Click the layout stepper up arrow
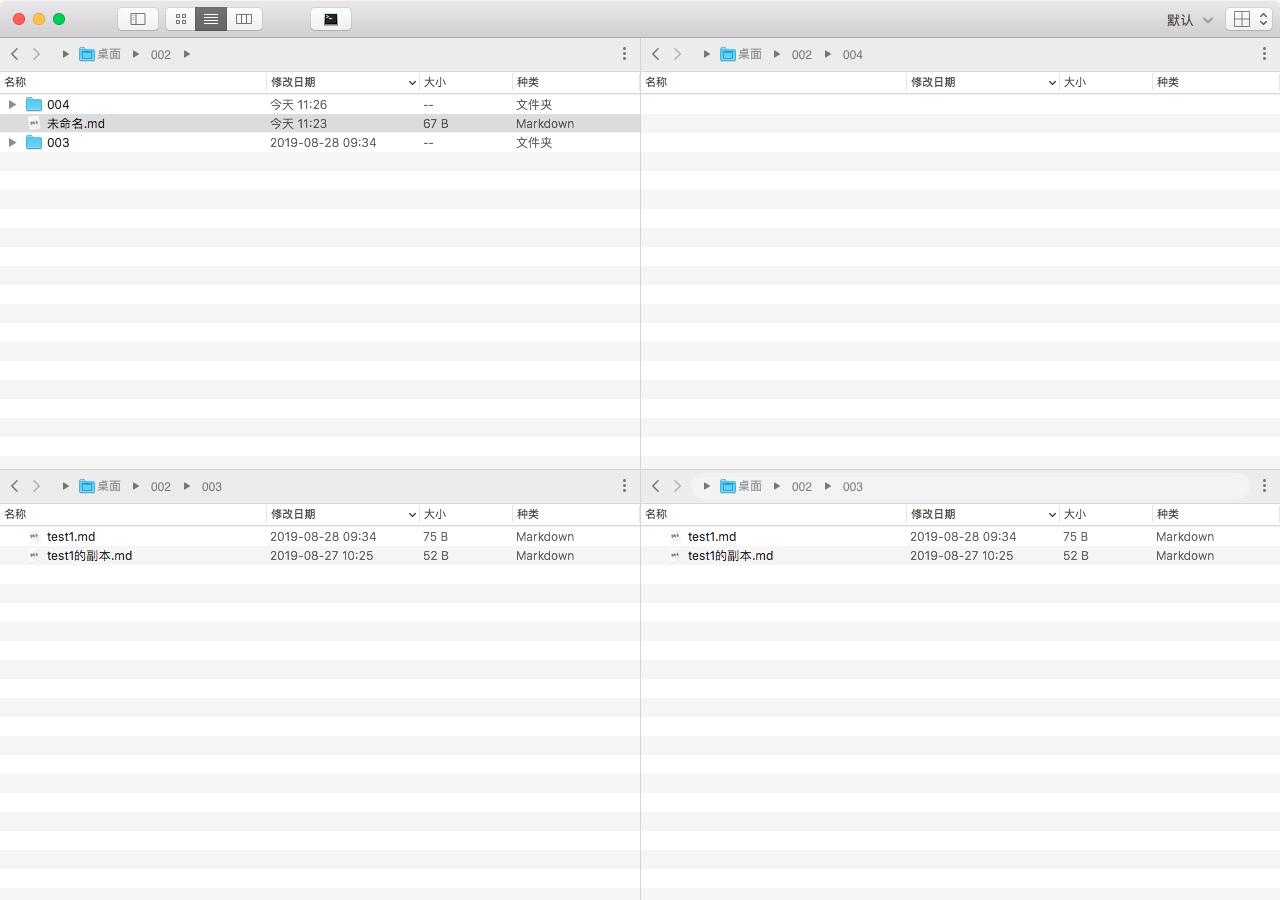 coord(1262,14)
